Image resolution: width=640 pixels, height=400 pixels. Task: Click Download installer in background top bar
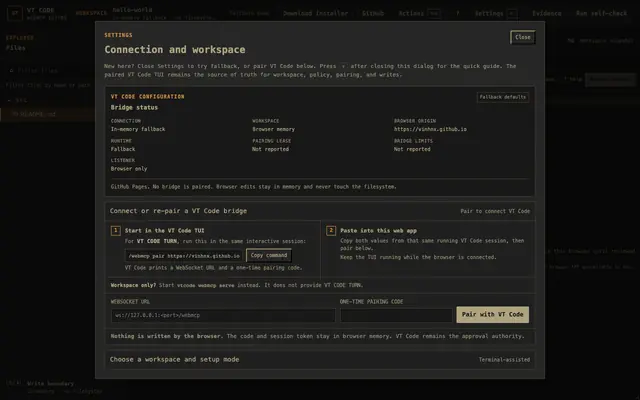pos(316,13)
